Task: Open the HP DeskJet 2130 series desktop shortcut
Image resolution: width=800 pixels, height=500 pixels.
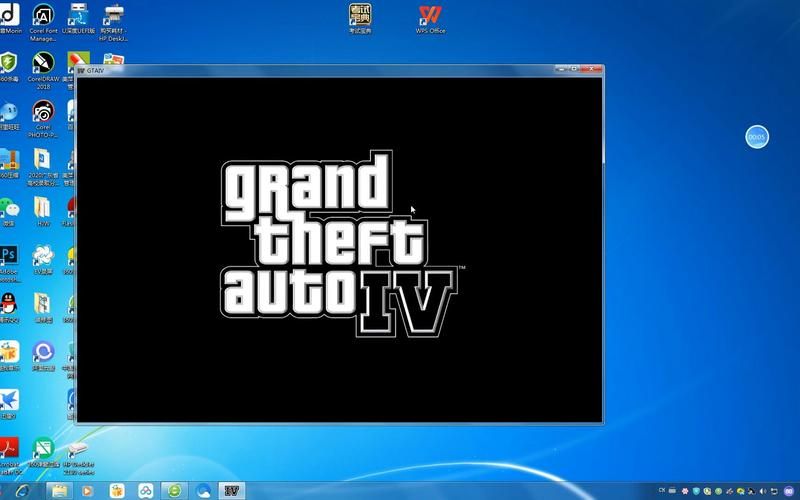Action: (x=78, y=458)
